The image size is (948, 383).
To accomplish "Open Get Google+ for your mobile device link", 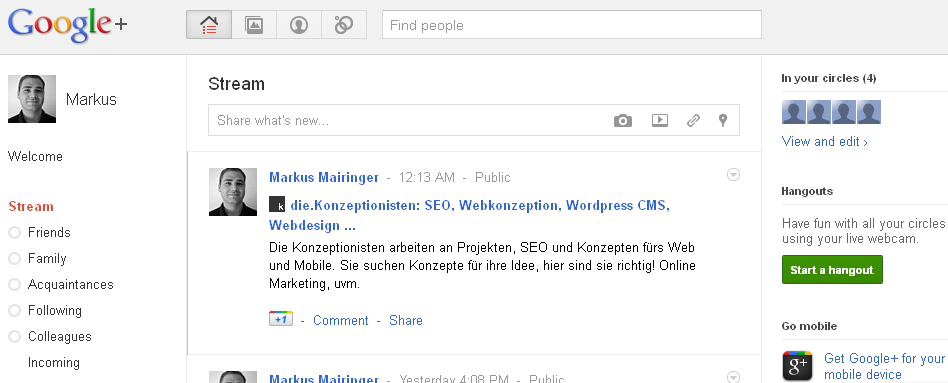I will 885,366.
